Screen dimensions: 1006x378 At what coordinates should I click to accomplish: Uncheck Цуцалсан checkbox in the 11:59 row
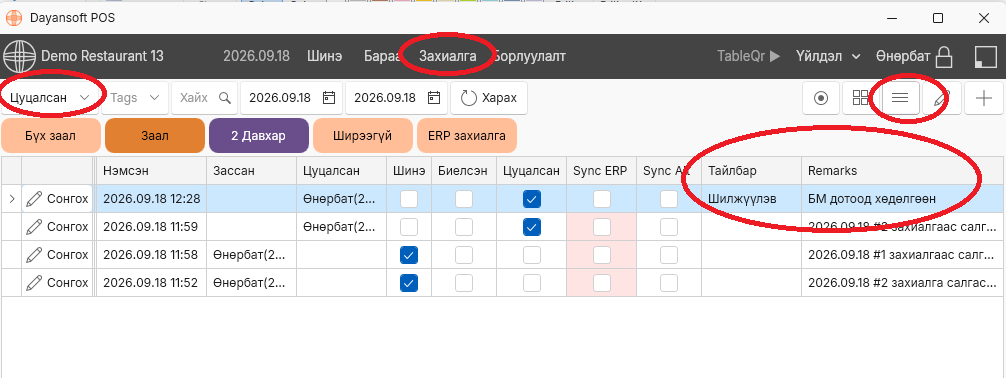(x=532, y=227)
